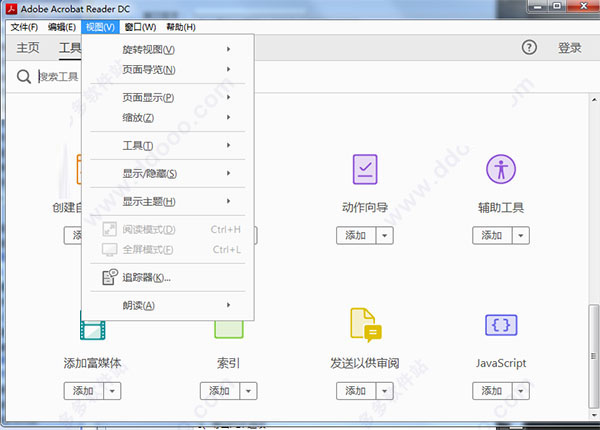This screenshot has height=430, width=600.
Task: Open Tools (工具) submenu in View menu
Action: tap(168, 145)
